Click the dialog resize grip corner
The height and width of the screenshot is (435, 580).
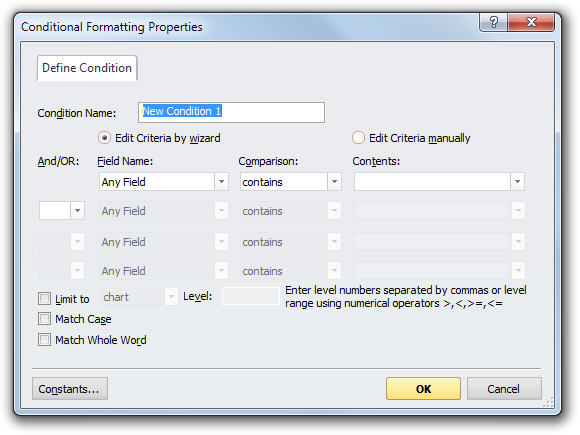pos(549,402)
